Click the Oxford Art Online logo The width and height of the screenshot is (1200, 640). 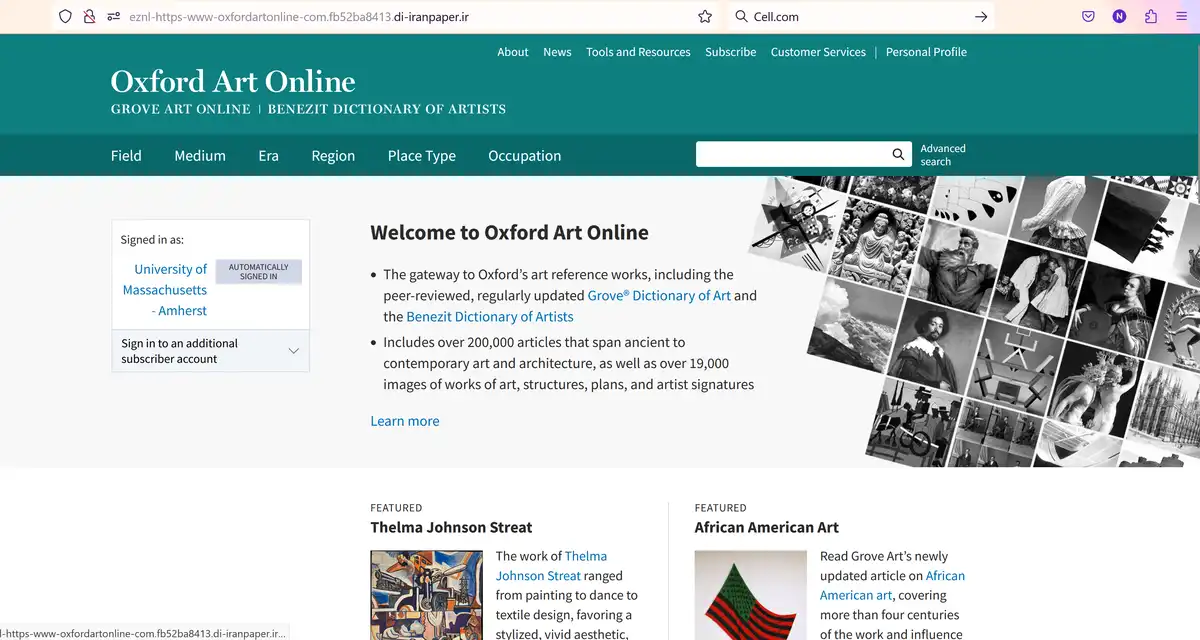click(232, 82)
